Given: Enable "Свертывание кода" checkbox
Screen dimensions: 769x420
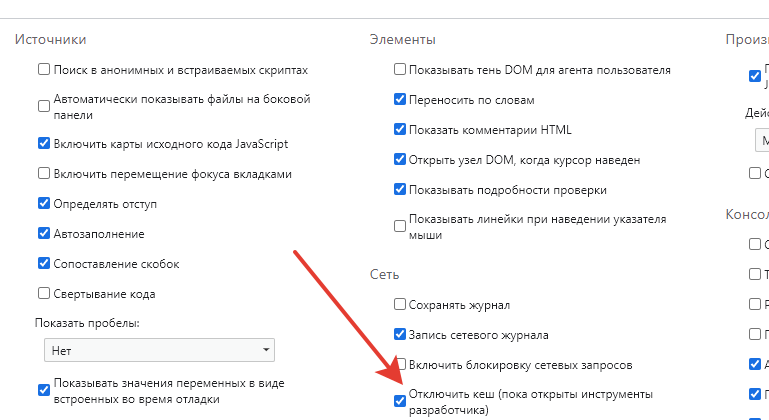Looking at the screenshot, I should [44, 294].
